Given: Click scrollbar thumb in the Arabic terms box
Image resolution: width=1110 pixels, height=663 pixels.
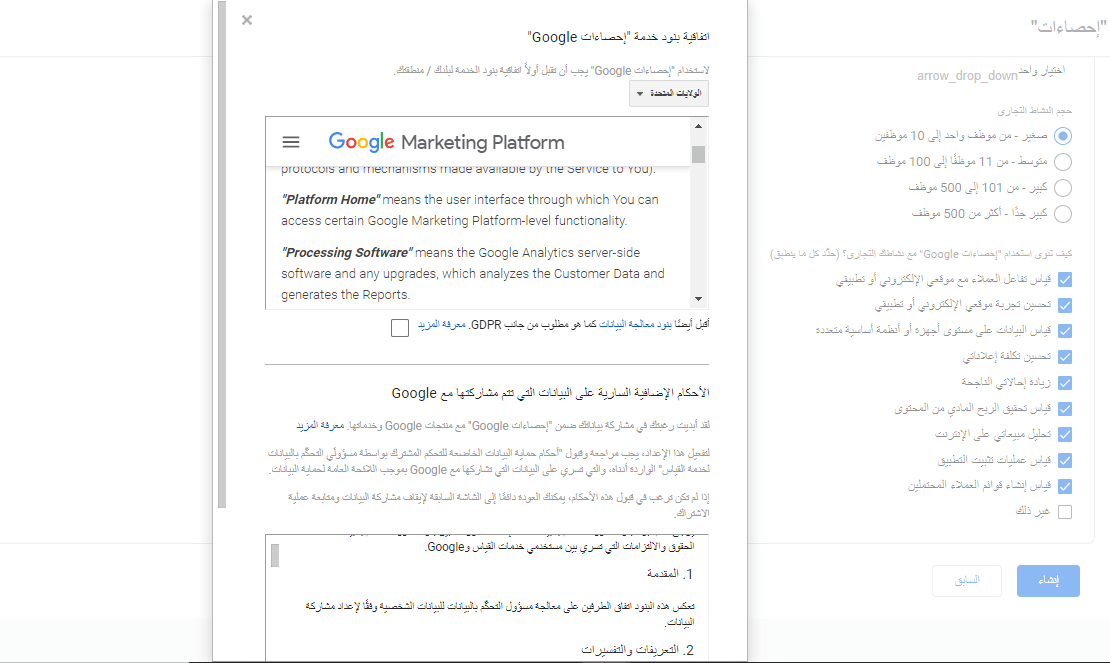Looking at the screenshot, I should tap(275, 555).
